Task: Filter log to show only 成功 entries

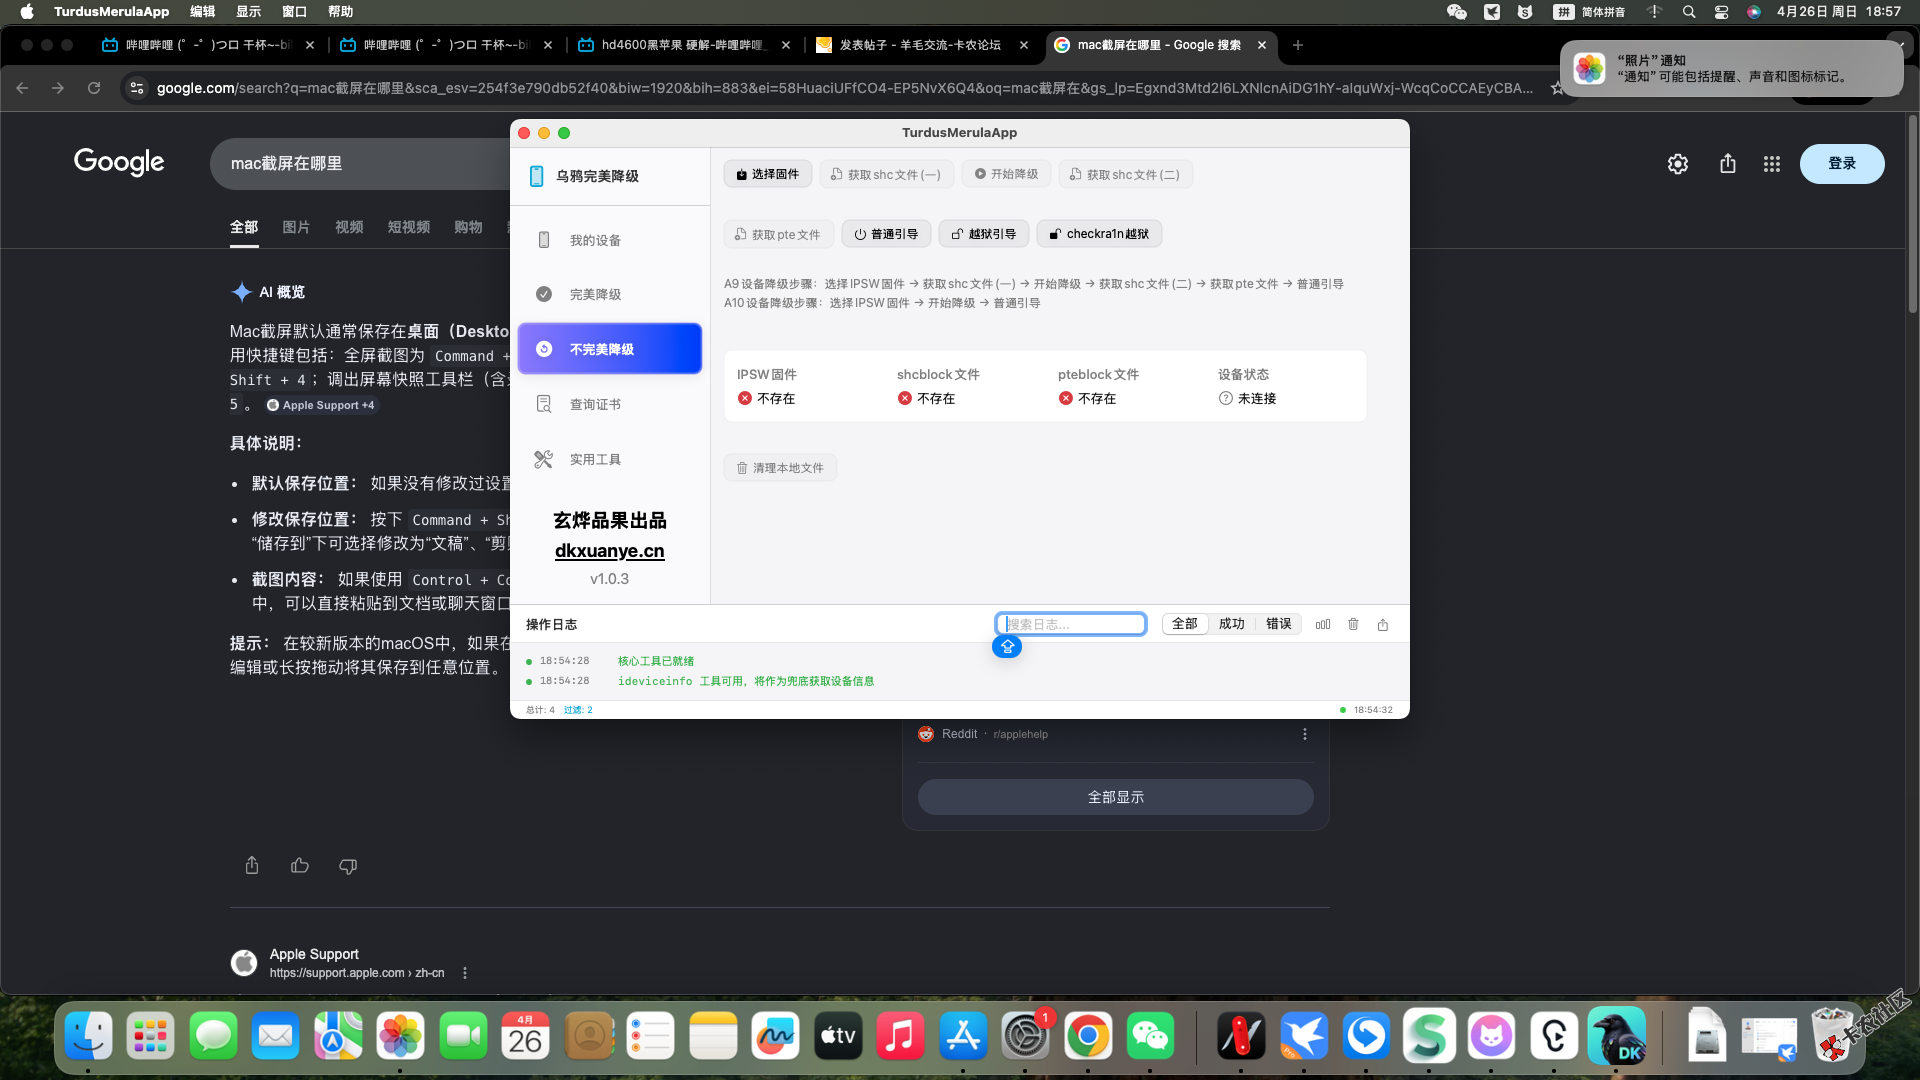Action: [1231, 623]
